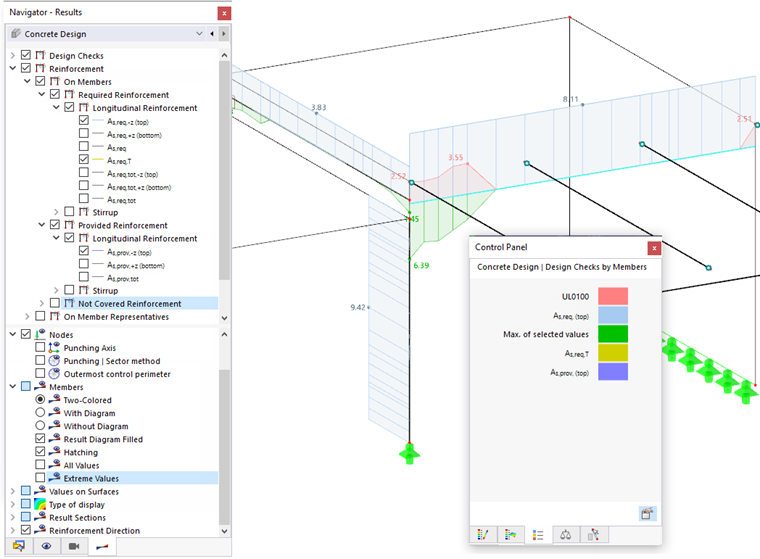Expand Values on Surfaces node

(13, 491)
